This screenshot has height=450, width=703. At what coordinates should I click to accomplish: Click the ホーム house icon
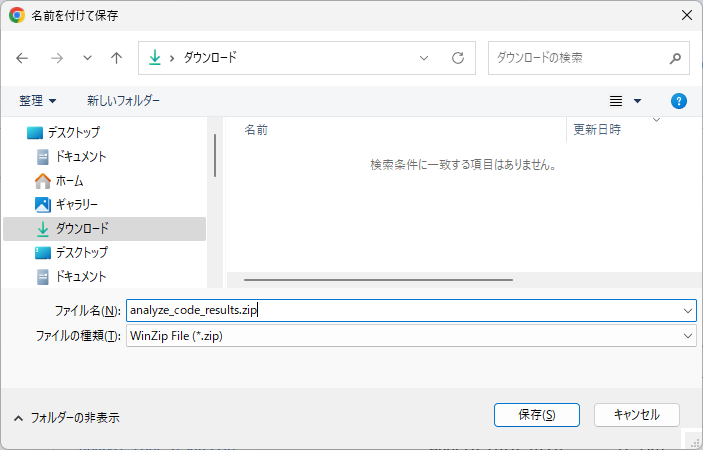[43, 181]
